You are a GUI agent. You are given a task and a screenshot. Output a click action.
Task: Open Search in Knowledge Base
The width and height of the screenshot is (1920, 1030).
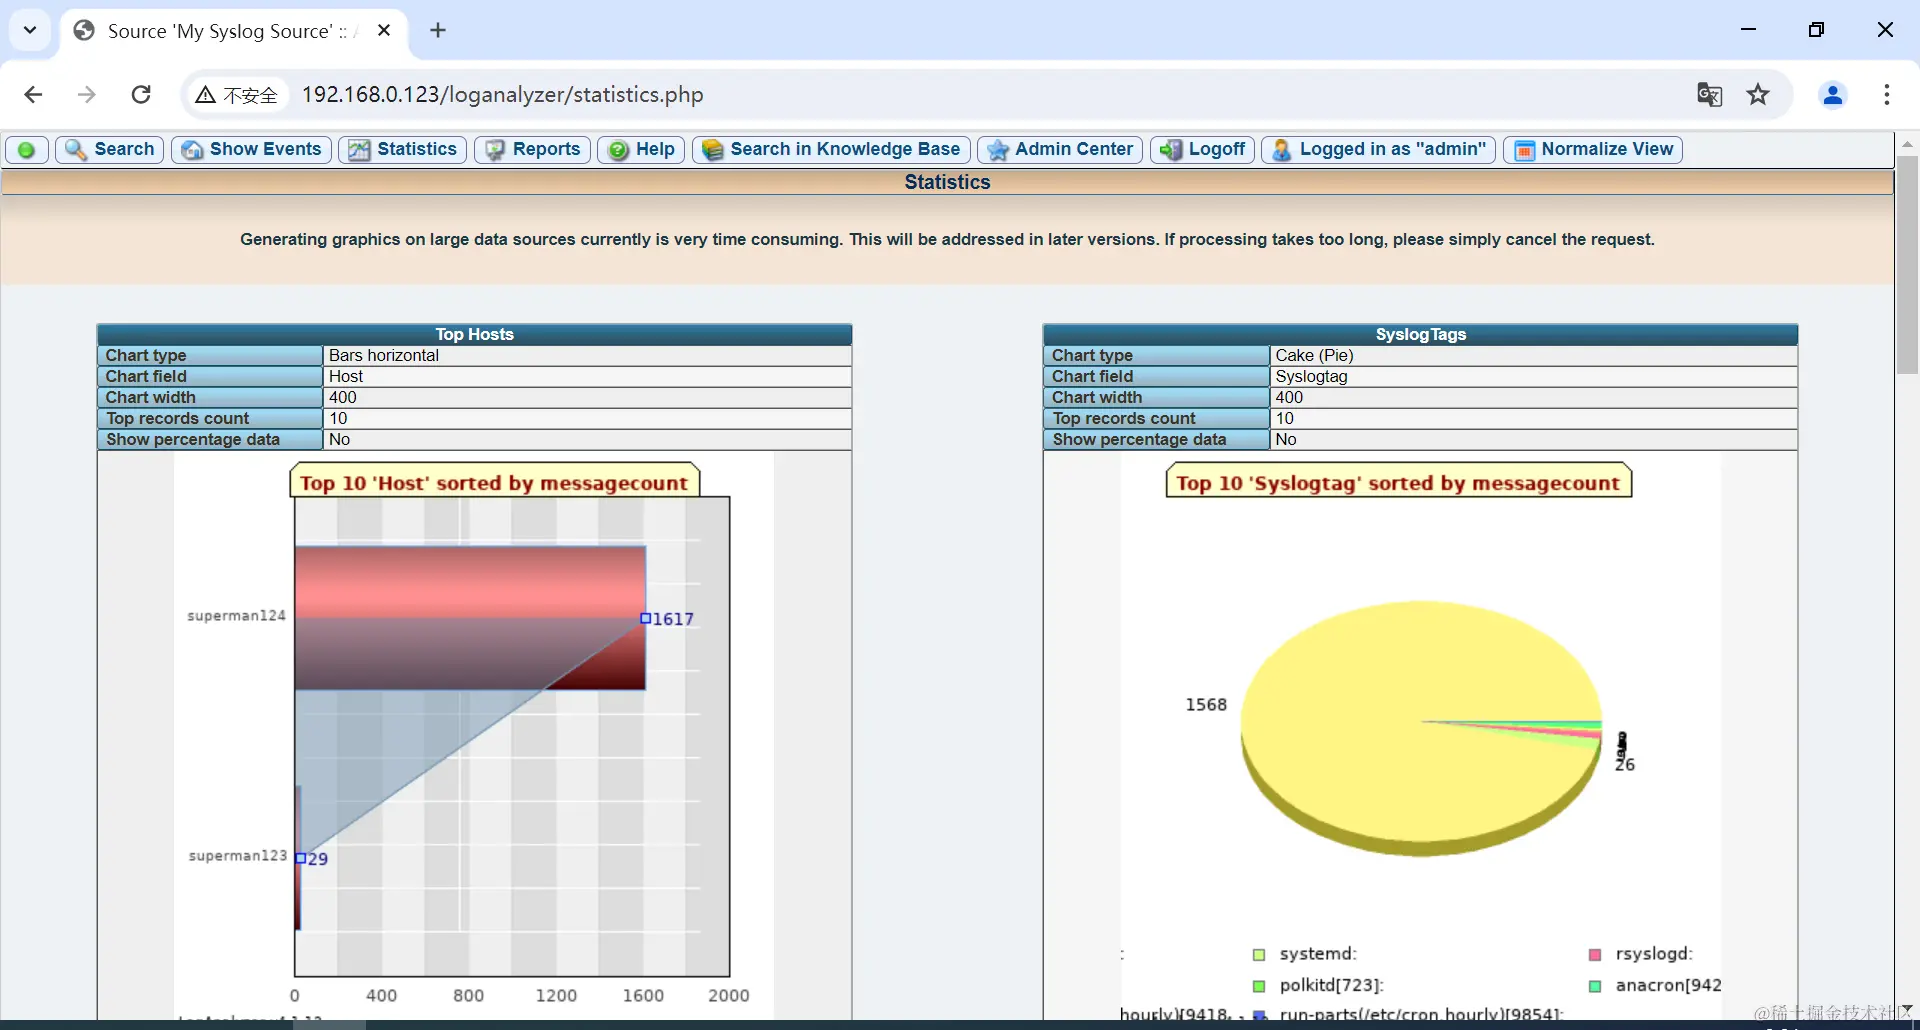(830, 150)
